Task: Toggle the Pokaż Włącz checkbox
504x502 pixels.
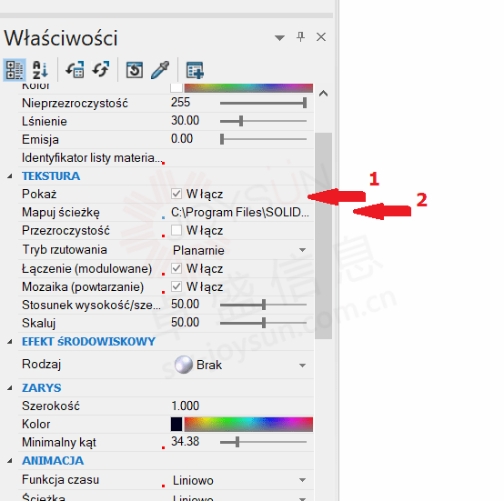Action: [176, 194]
